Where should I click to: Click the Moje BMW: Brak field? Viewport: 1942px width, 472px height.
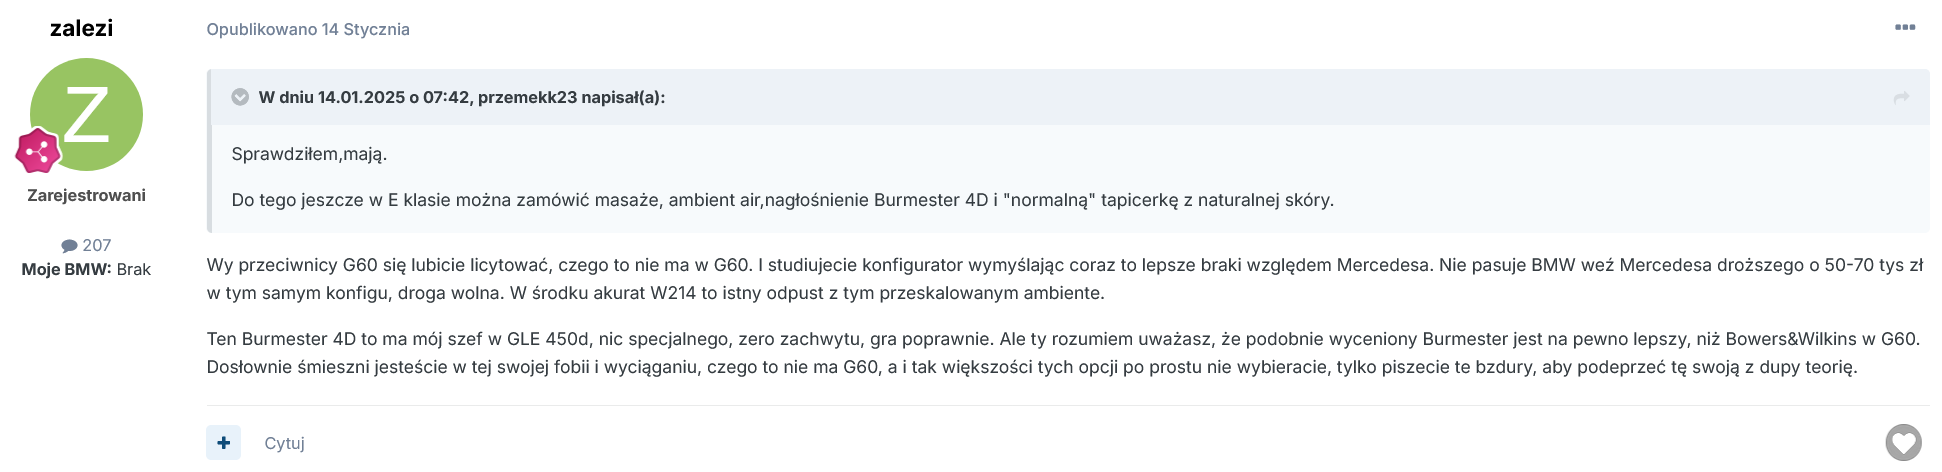(86, 269)
